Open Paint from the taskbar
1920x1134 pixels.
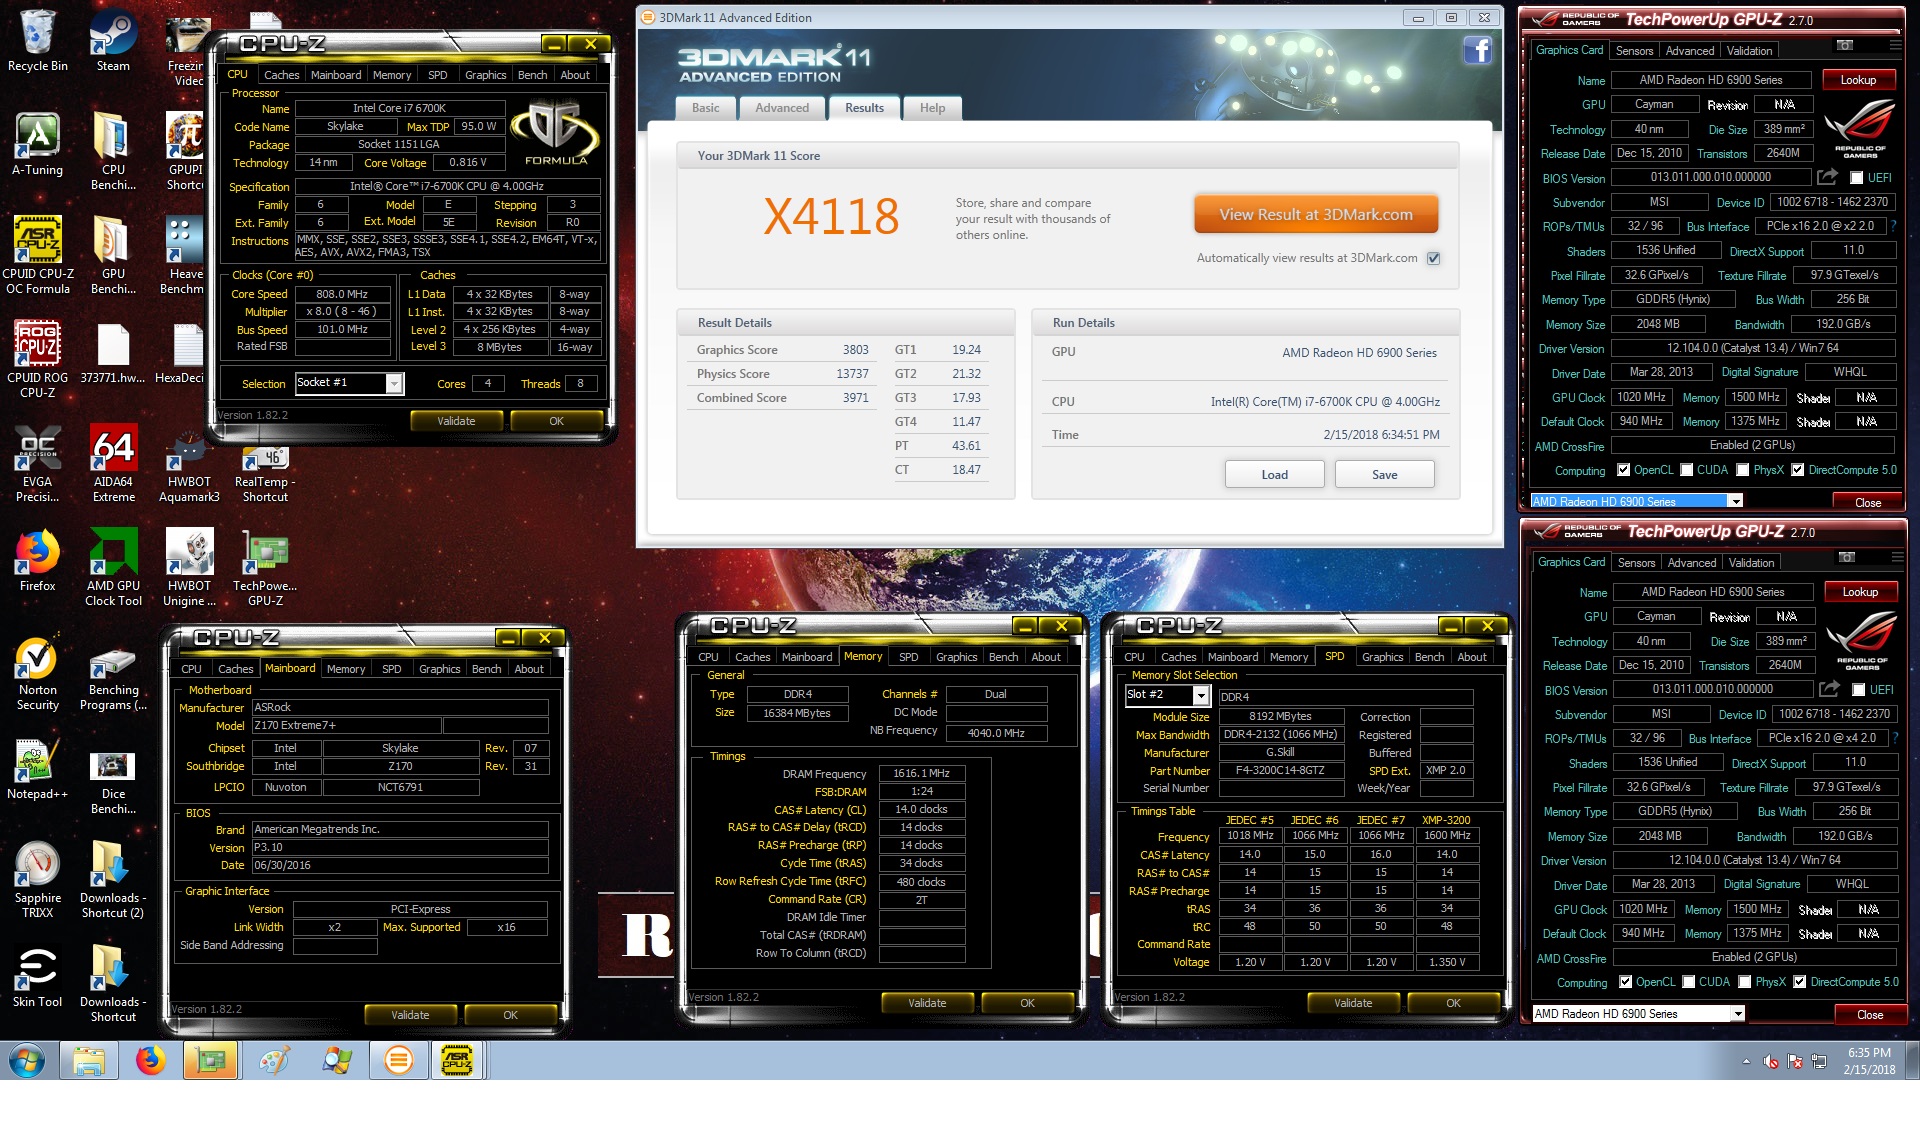click(x=274, y=1060)
